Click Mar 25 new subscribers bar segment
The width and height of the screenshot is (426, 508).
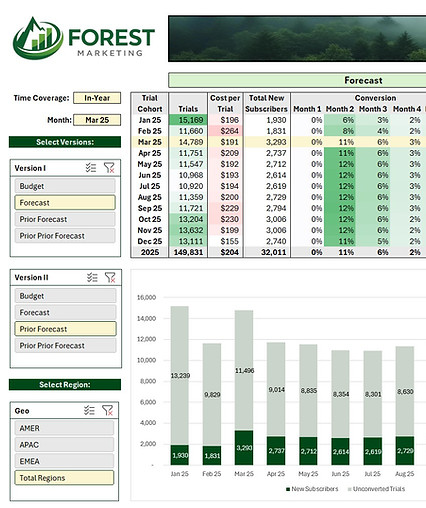pyautogui.click(x=244, y=448)
